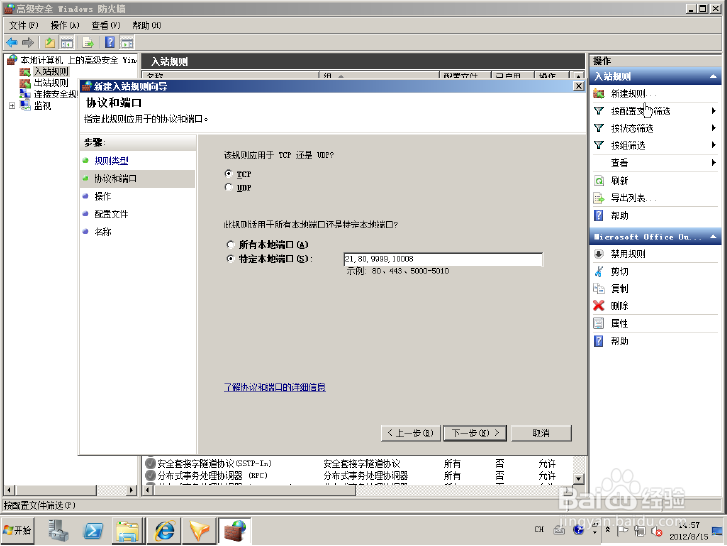727x546 pixels.
Task: Toggle the action pane toolbar icon
Action: [x=127, y=43]
